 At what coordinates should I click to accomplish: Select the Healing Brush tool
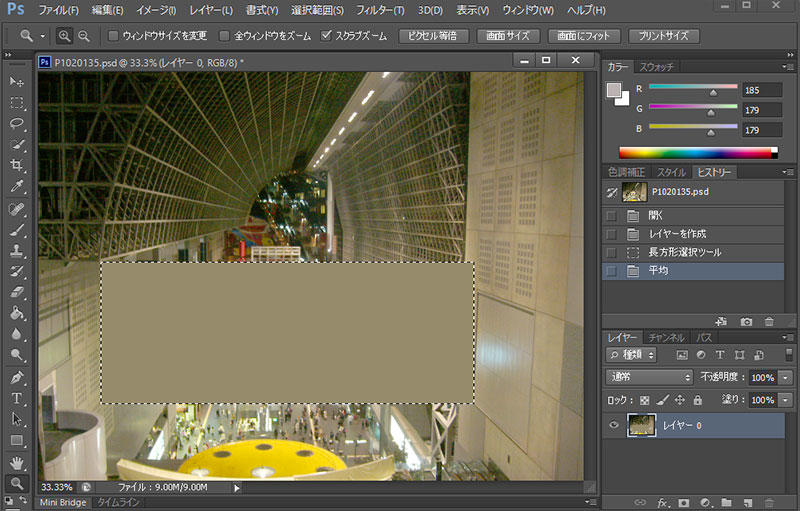(17, 209)
